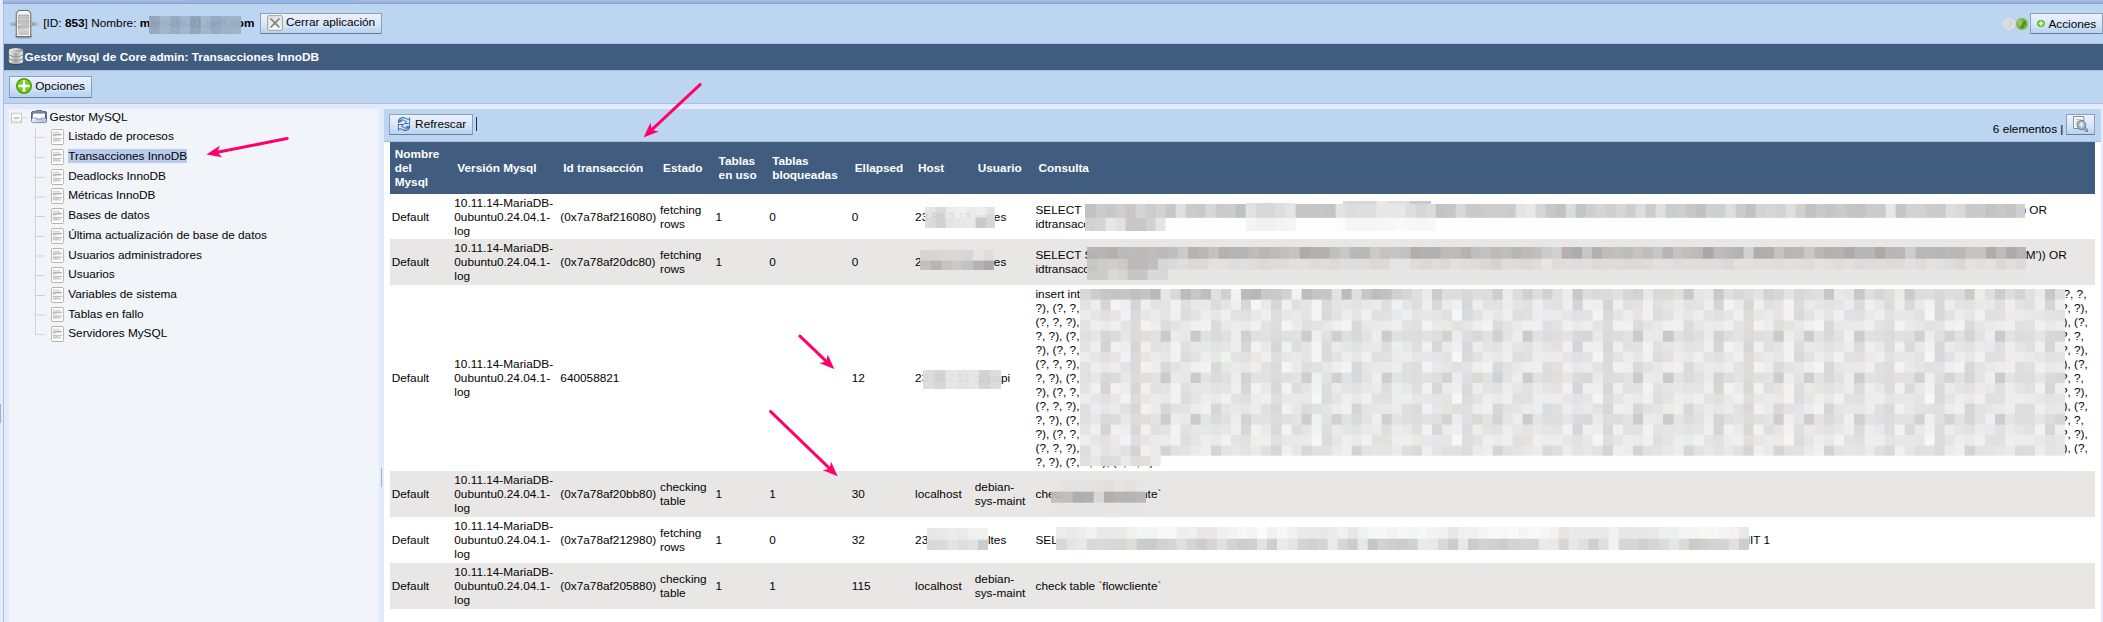Click the search magnifier icon beside elementos
The width and height of the screenshot is (2103, 622).
(2080, 125)
